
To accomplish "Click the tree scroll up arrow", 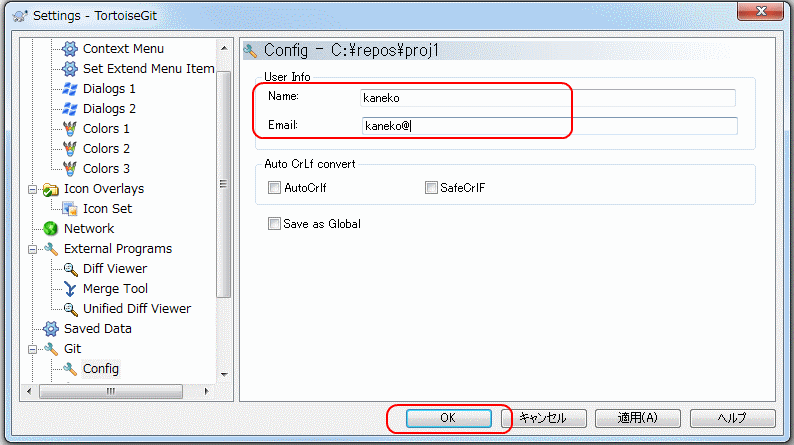I will pyautogui.click(x=224, y=49).
